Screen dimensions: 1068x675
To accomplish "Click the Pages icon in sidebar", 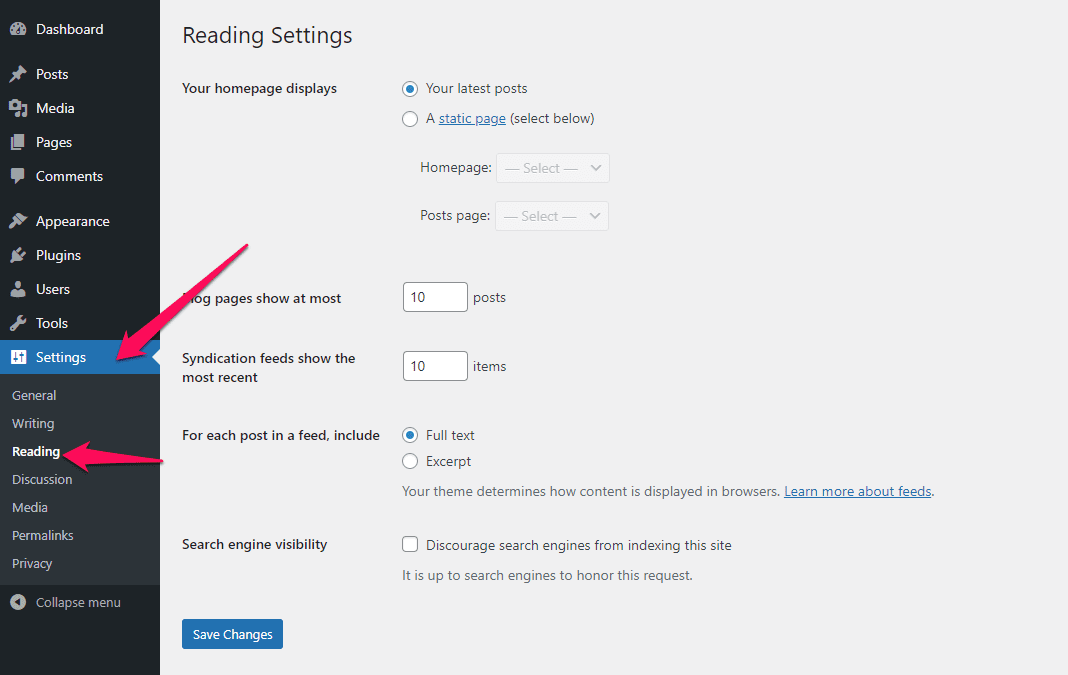I will [x=18, y=142].
